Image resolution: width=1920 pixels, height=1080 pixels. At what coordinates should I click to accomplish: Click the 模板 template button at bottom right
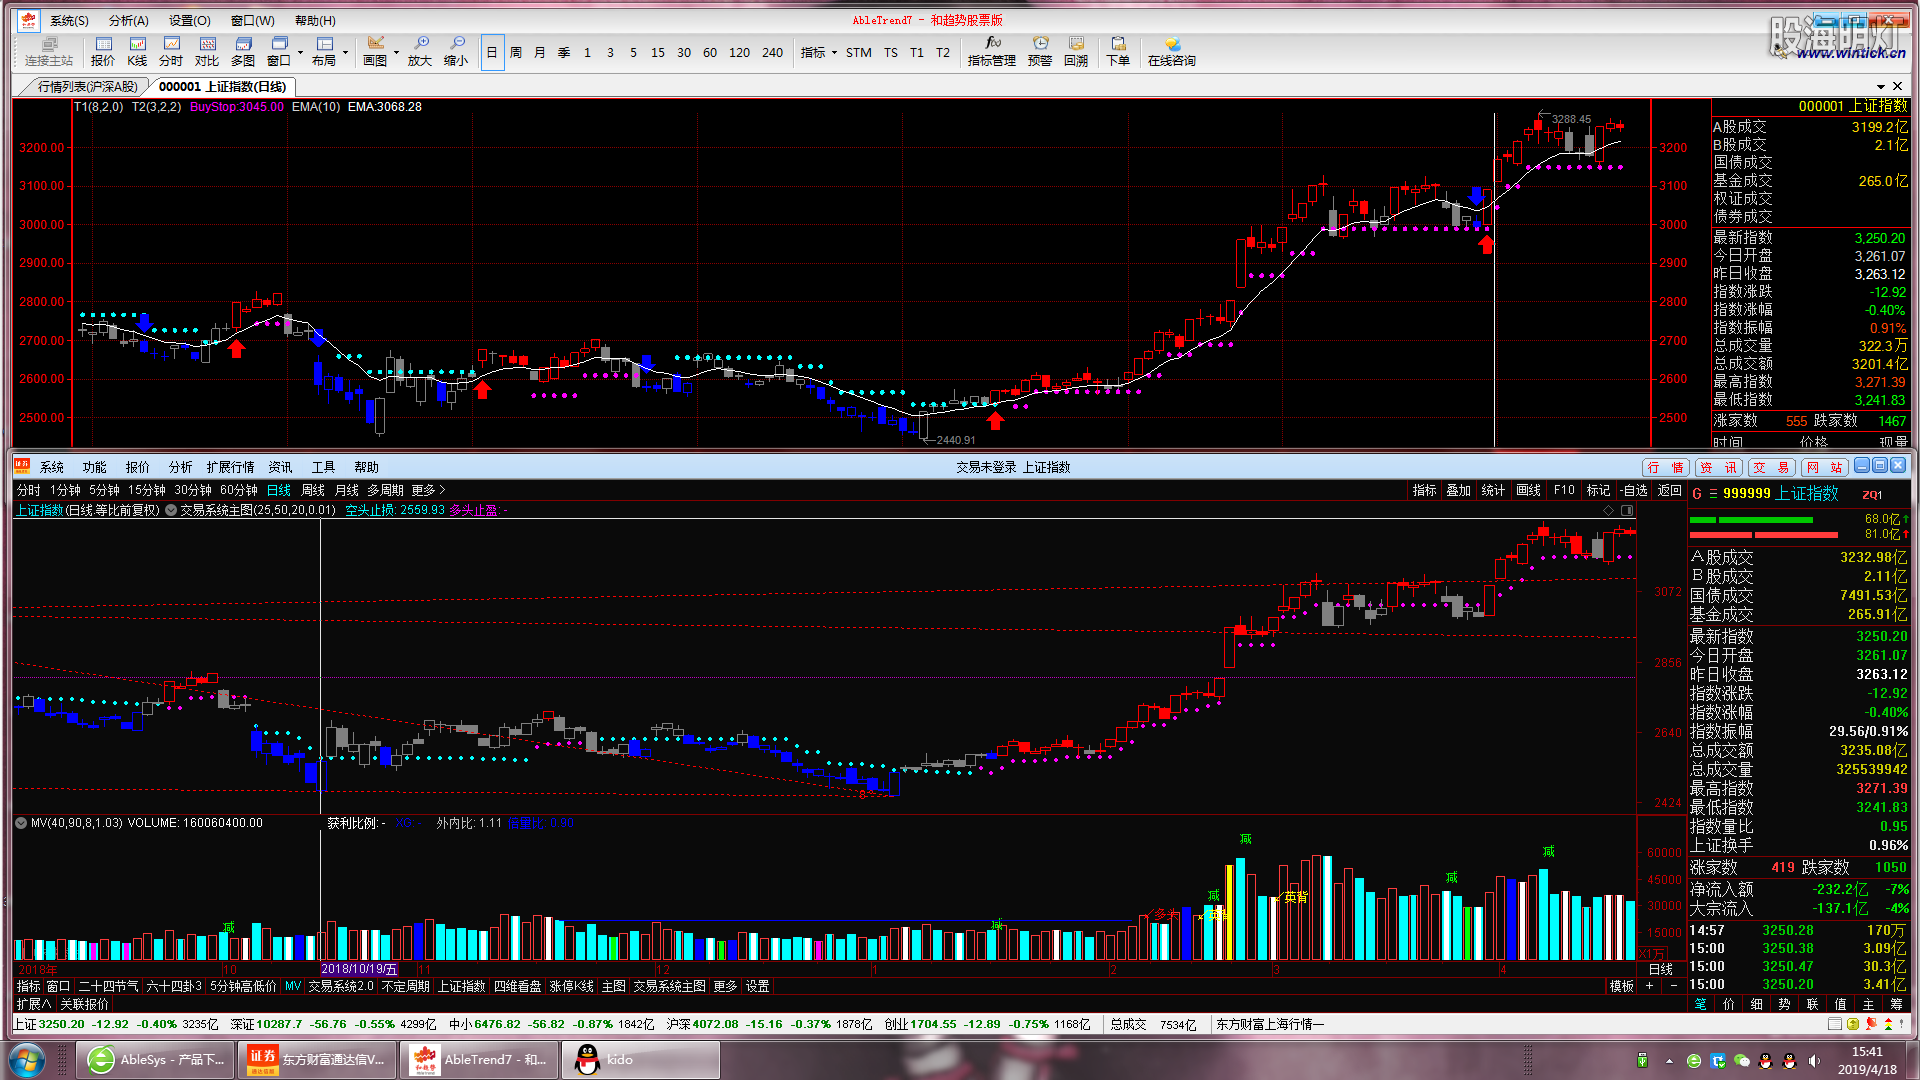click(x=1622, y=986)
